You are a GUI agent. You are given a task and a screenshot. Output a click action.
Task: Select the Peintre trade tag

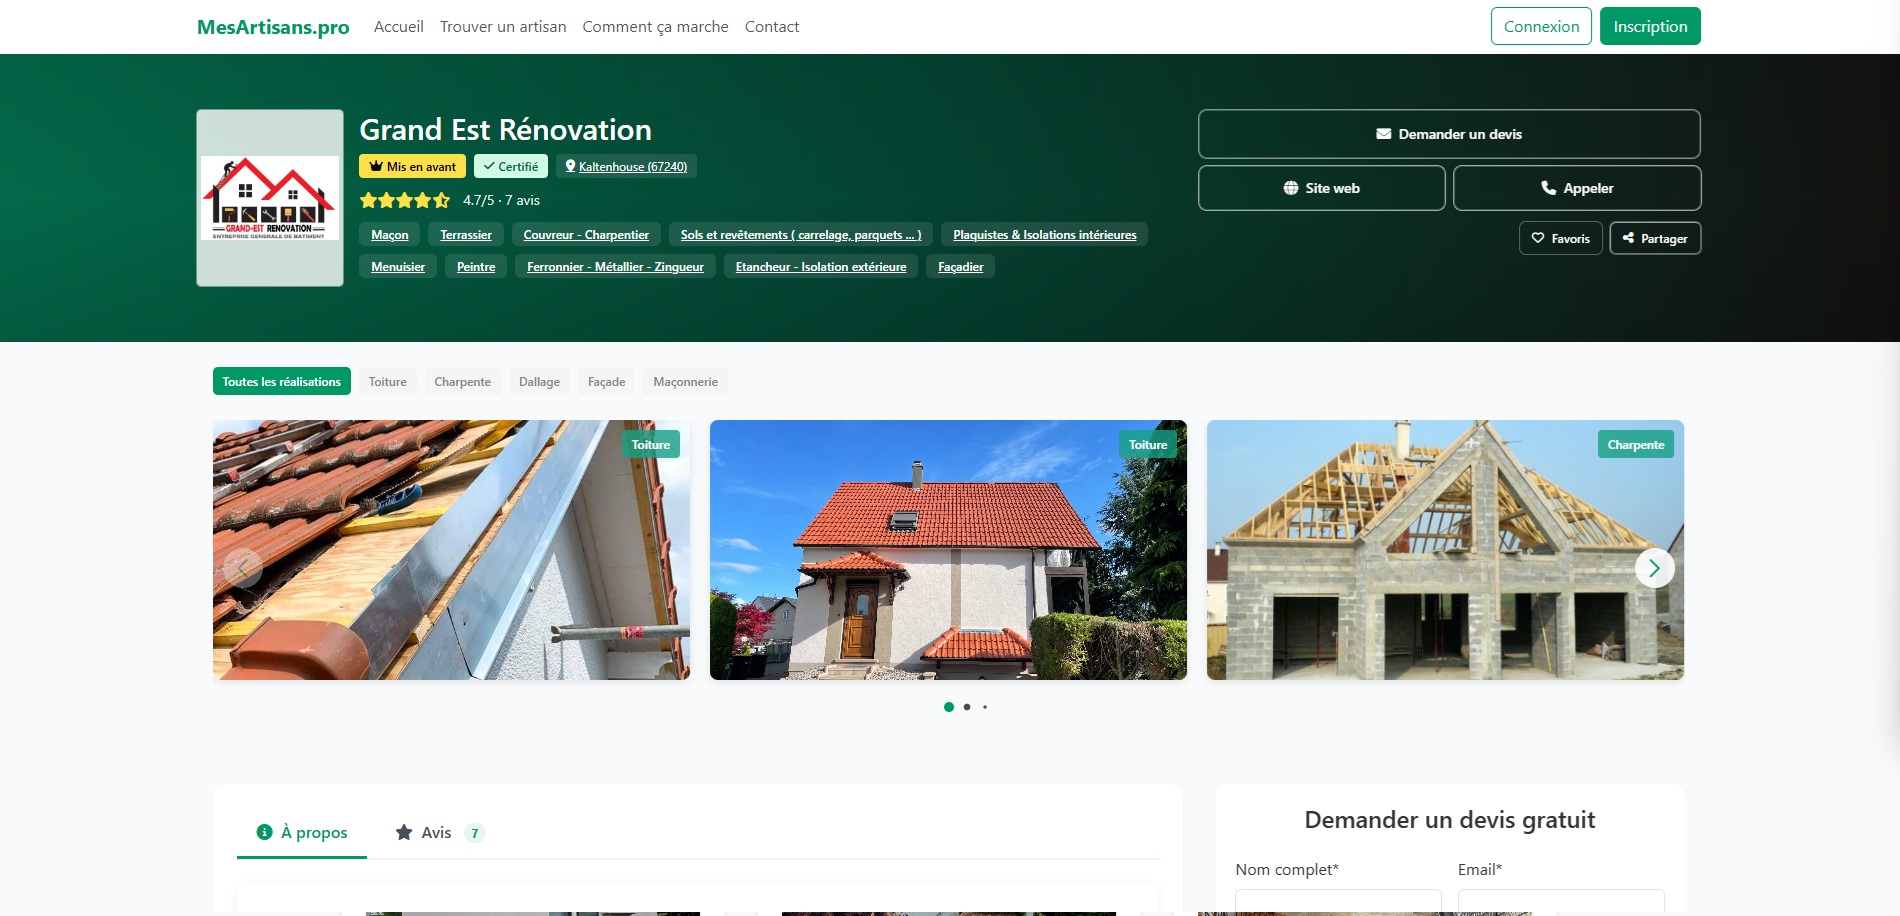pos(476,267)
